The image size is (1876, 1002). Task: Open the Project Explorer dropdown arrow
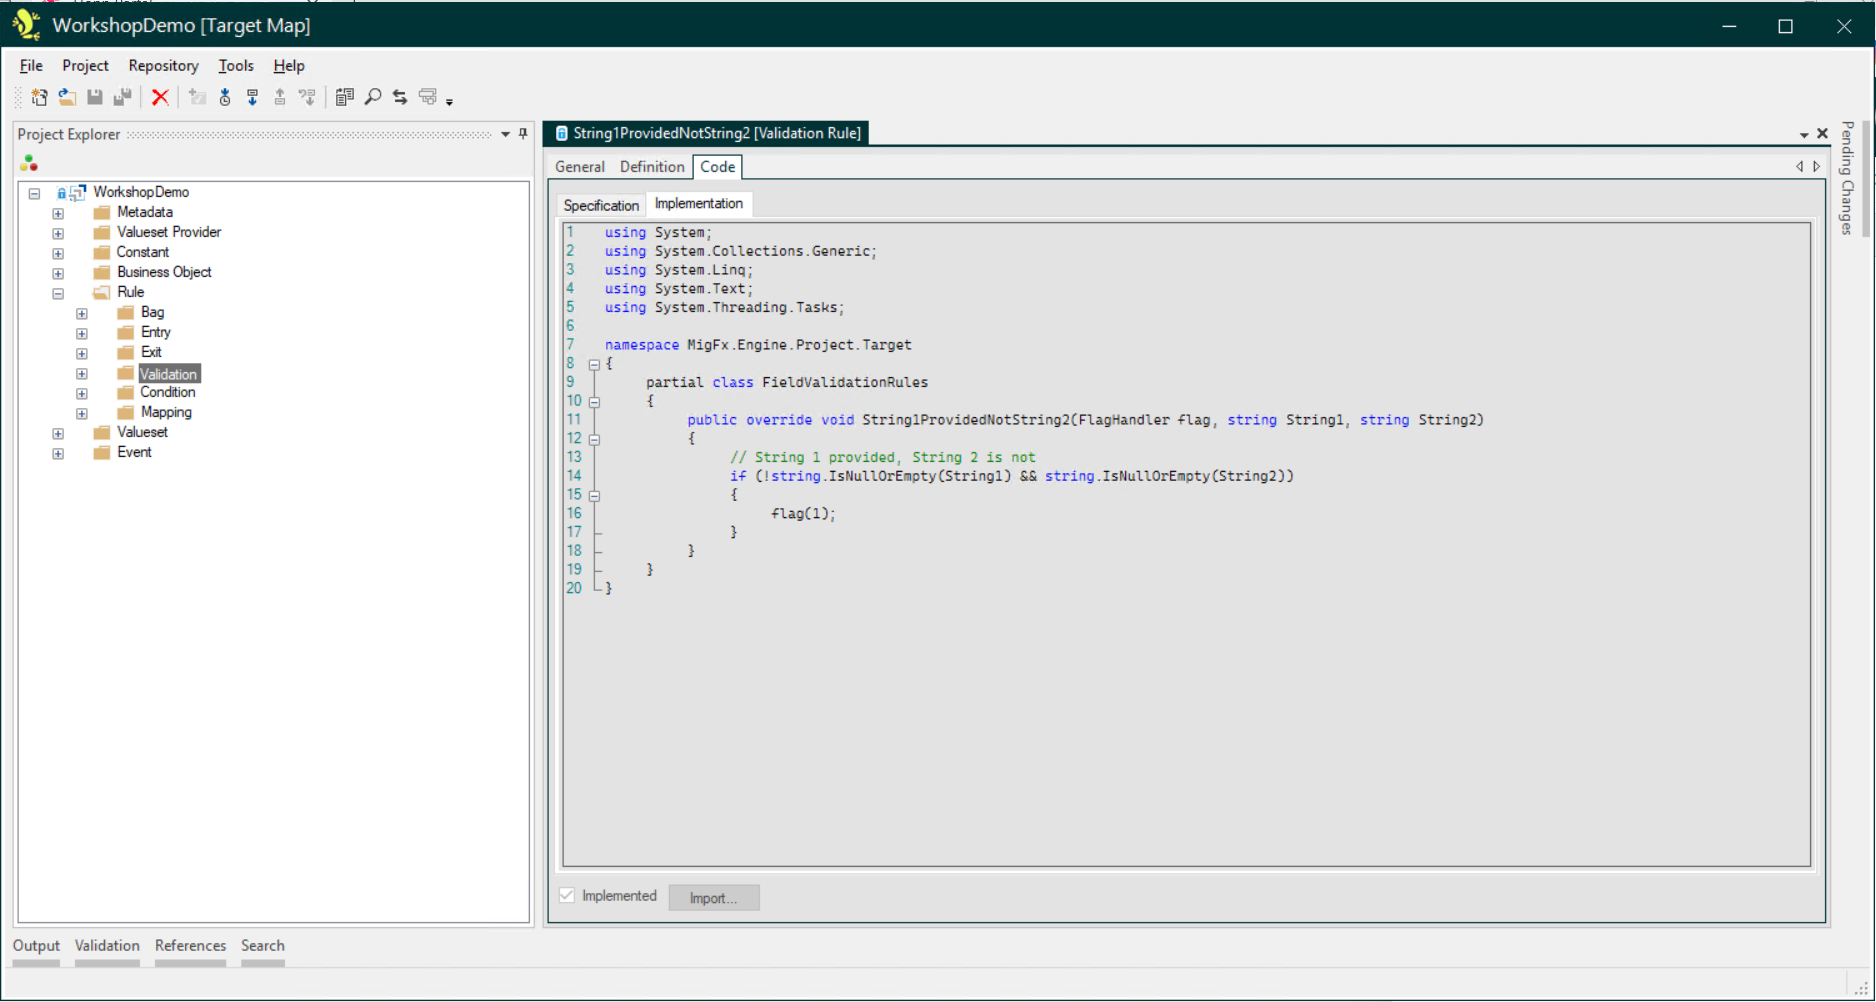click(504, 134)
